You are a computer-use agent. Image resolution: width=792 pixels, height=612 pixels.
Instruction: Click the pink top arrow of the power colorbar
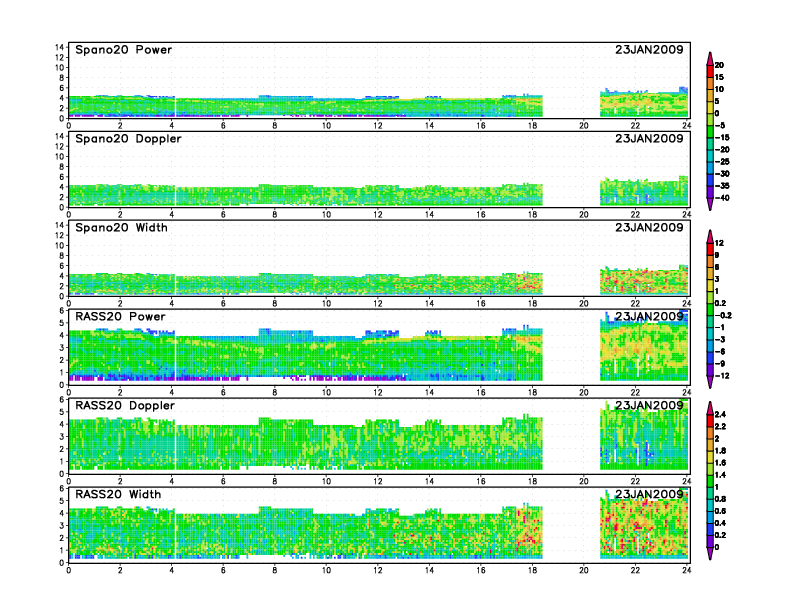pyautogui.click(x=710, y=58)
